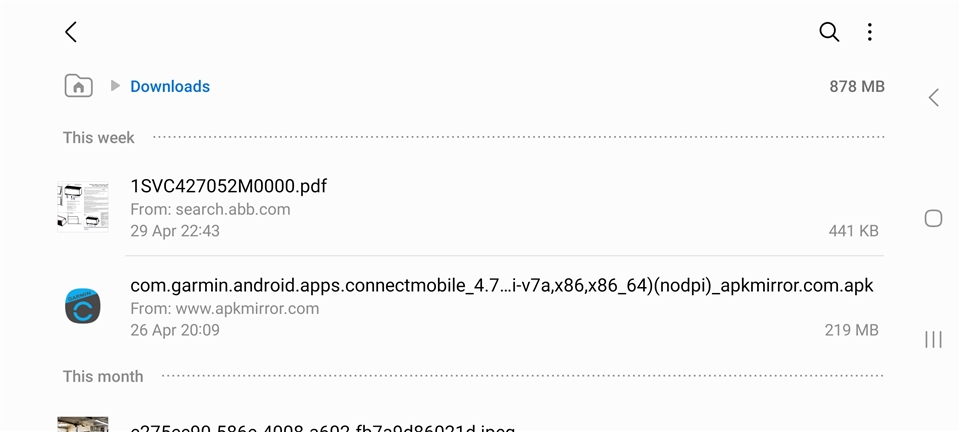Open the 1SVC427052M0000.pdf thumbnail
Image resolution: width=960 pixels, height=432 pixels.
point(83,206)
